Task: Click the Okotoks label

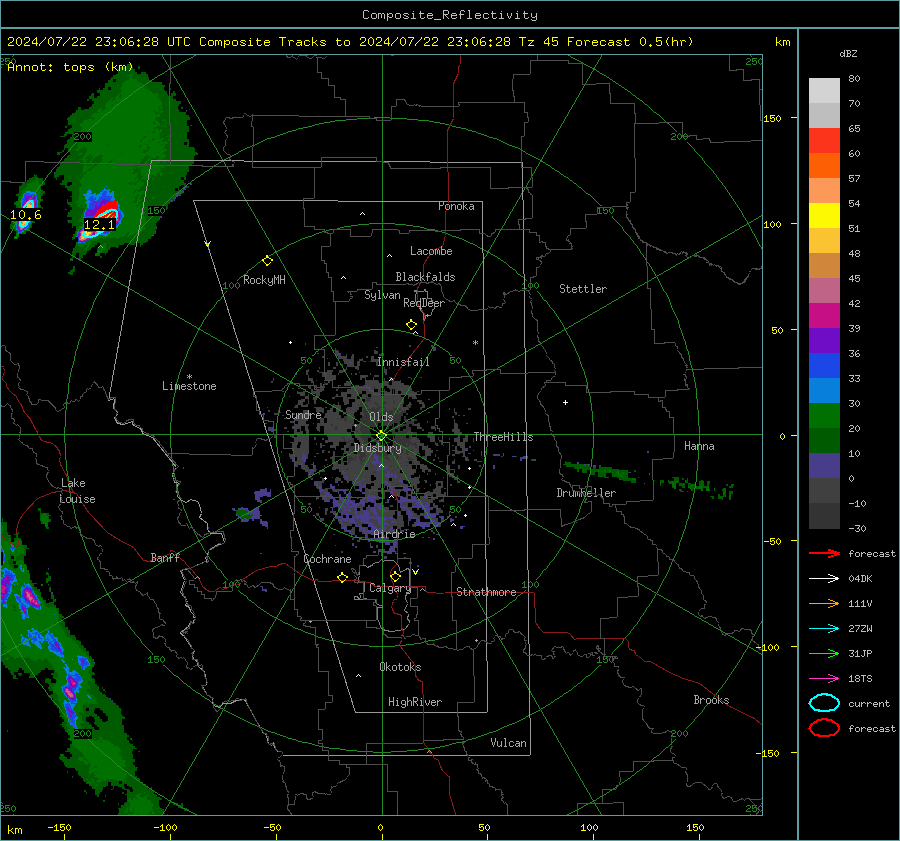Action: click(x=400, y=667)
